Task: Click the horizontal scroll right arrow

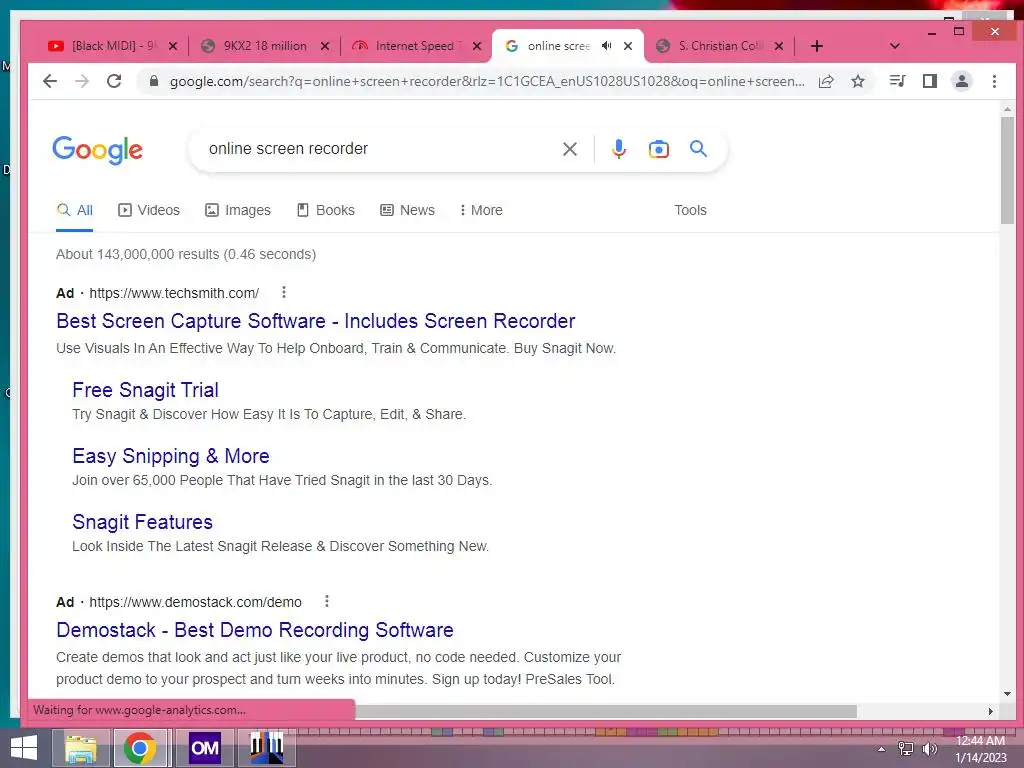Action: (x=991, y=711)
